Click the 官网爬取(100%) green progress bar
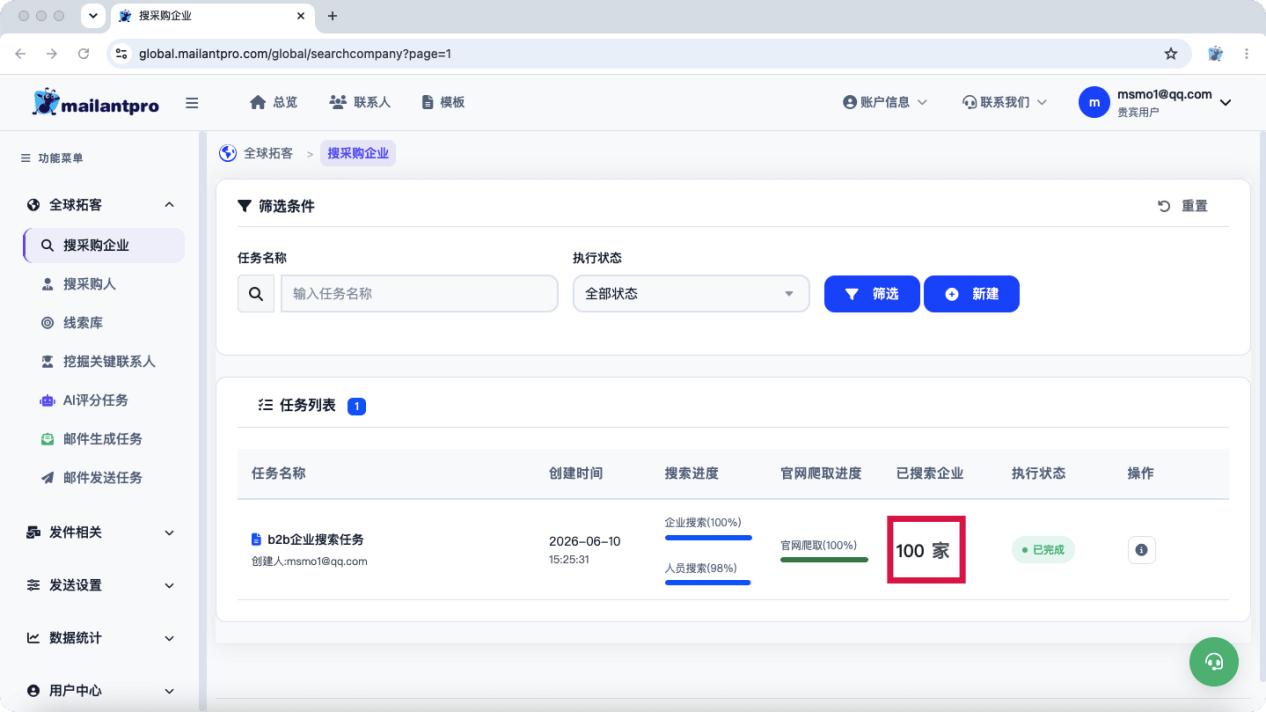 tap(824, 560)
